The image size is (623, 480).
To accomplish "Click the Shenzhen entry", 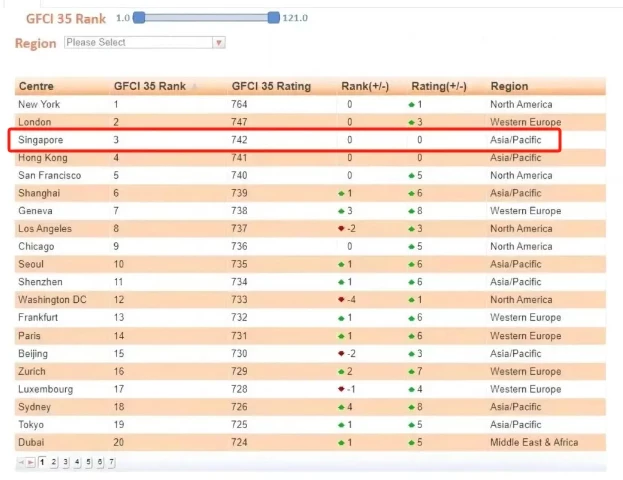I will click(x=40, y=282).
